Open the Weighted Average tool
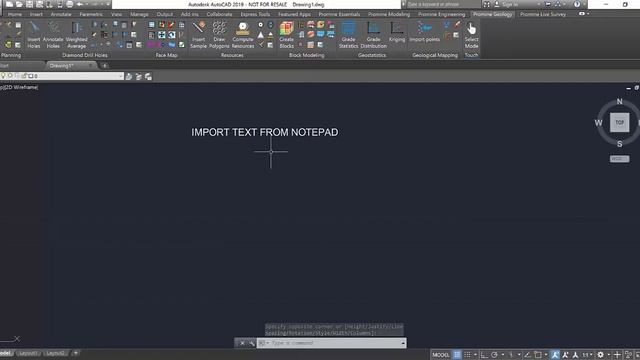640x360 pixels. tap(76, 35)
